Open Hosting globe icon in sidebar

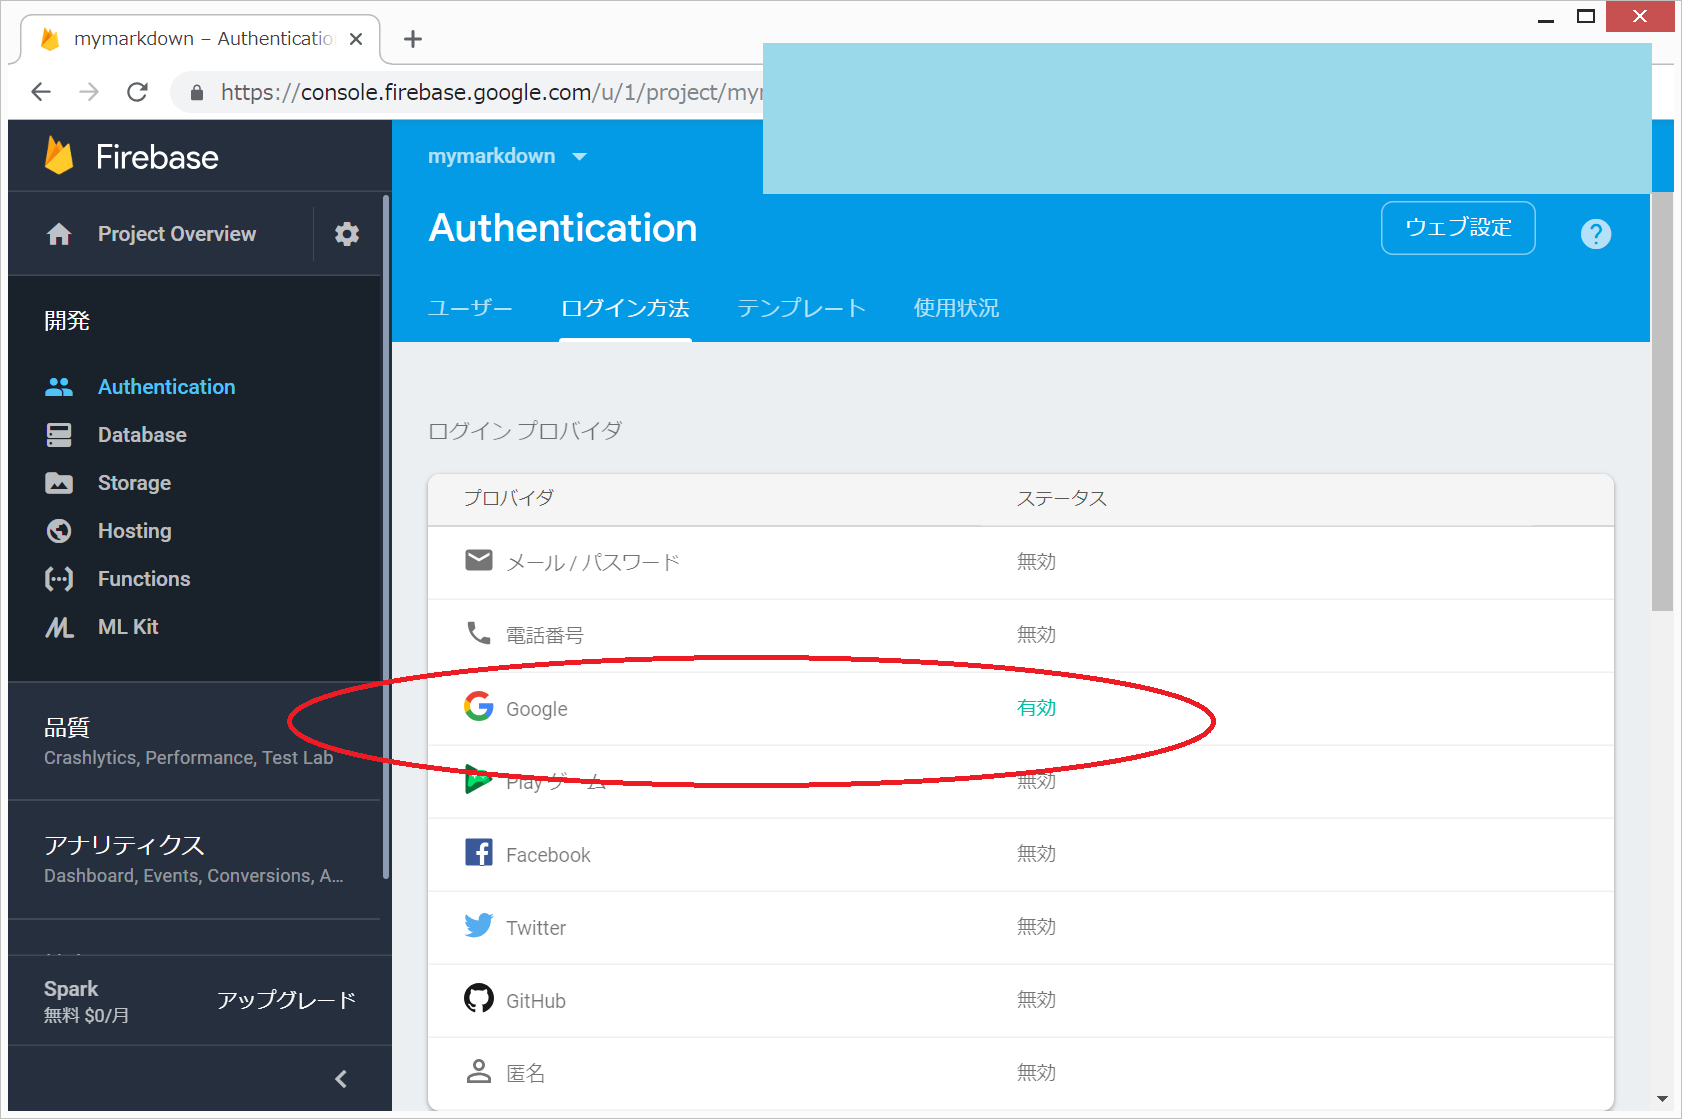click(x=59, y=531)
